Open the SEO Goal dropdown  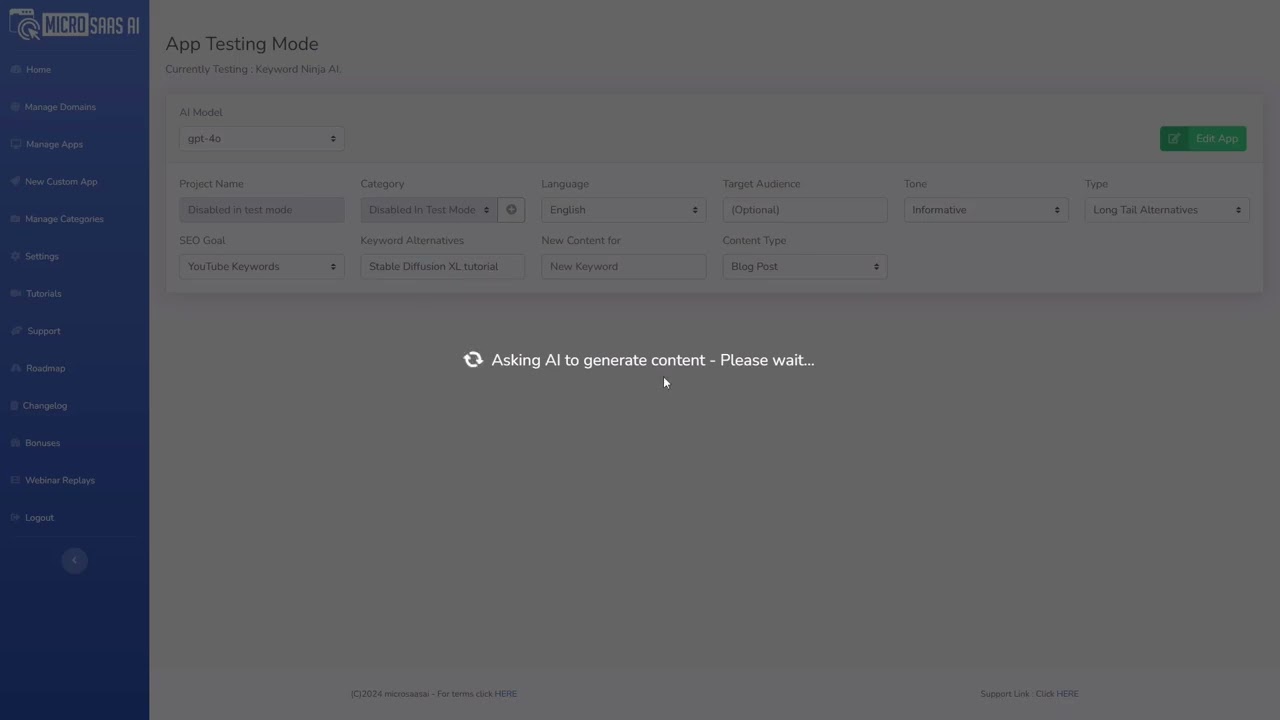[x=262, y=267]
